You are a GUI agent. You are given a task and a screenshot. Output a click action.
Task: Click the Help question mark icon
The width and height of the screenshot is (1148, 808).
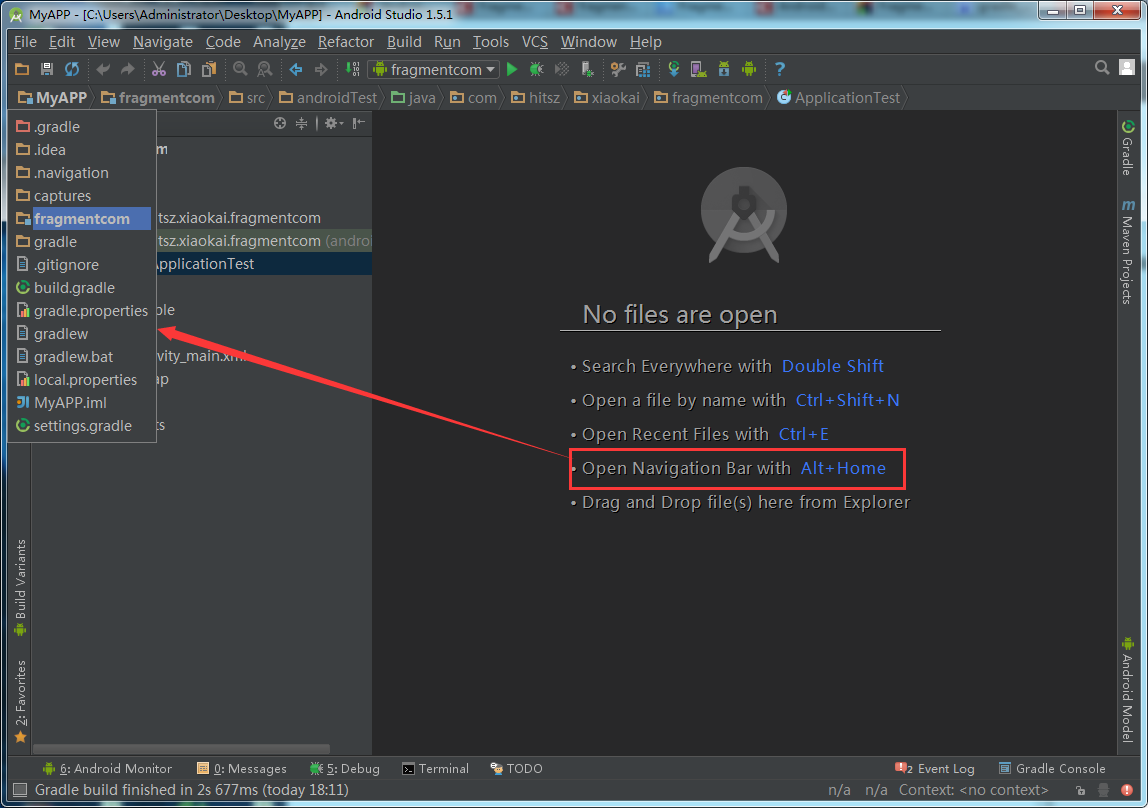pyautogui.click(x=779, y=69)
